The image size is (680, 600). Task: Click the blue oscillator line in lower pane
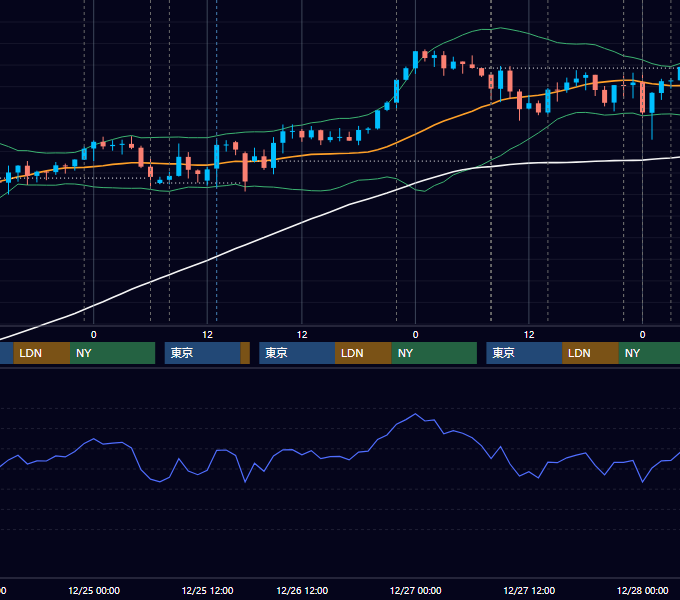304,452
